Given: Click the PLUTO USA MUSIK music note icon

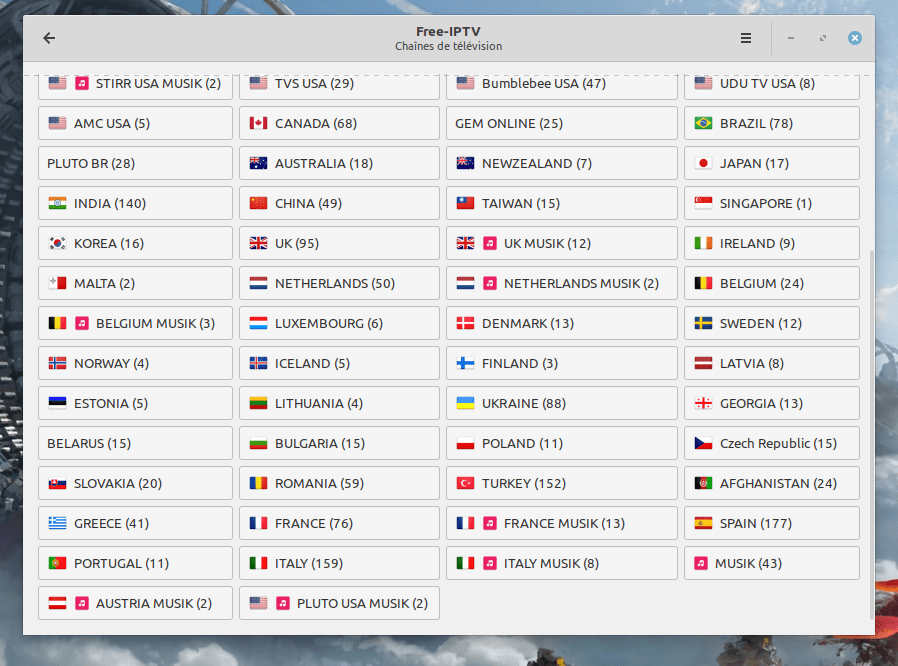Looking at the screenshot, I should [x=283, y=604].
